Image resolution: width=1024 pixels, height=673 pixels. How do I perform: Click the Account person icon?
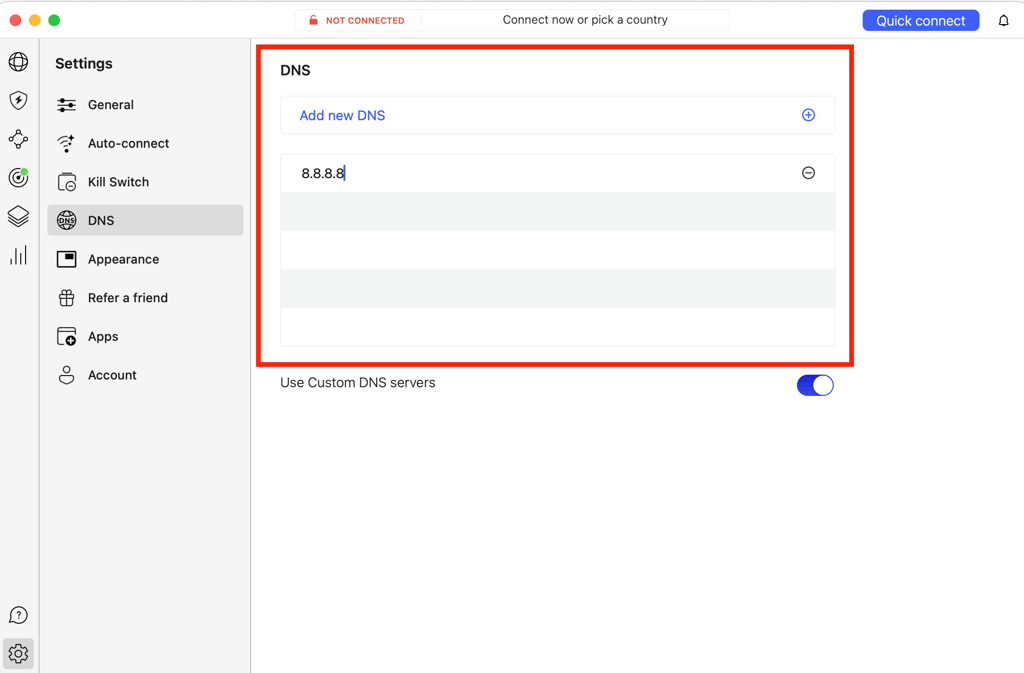pos(67,375)
